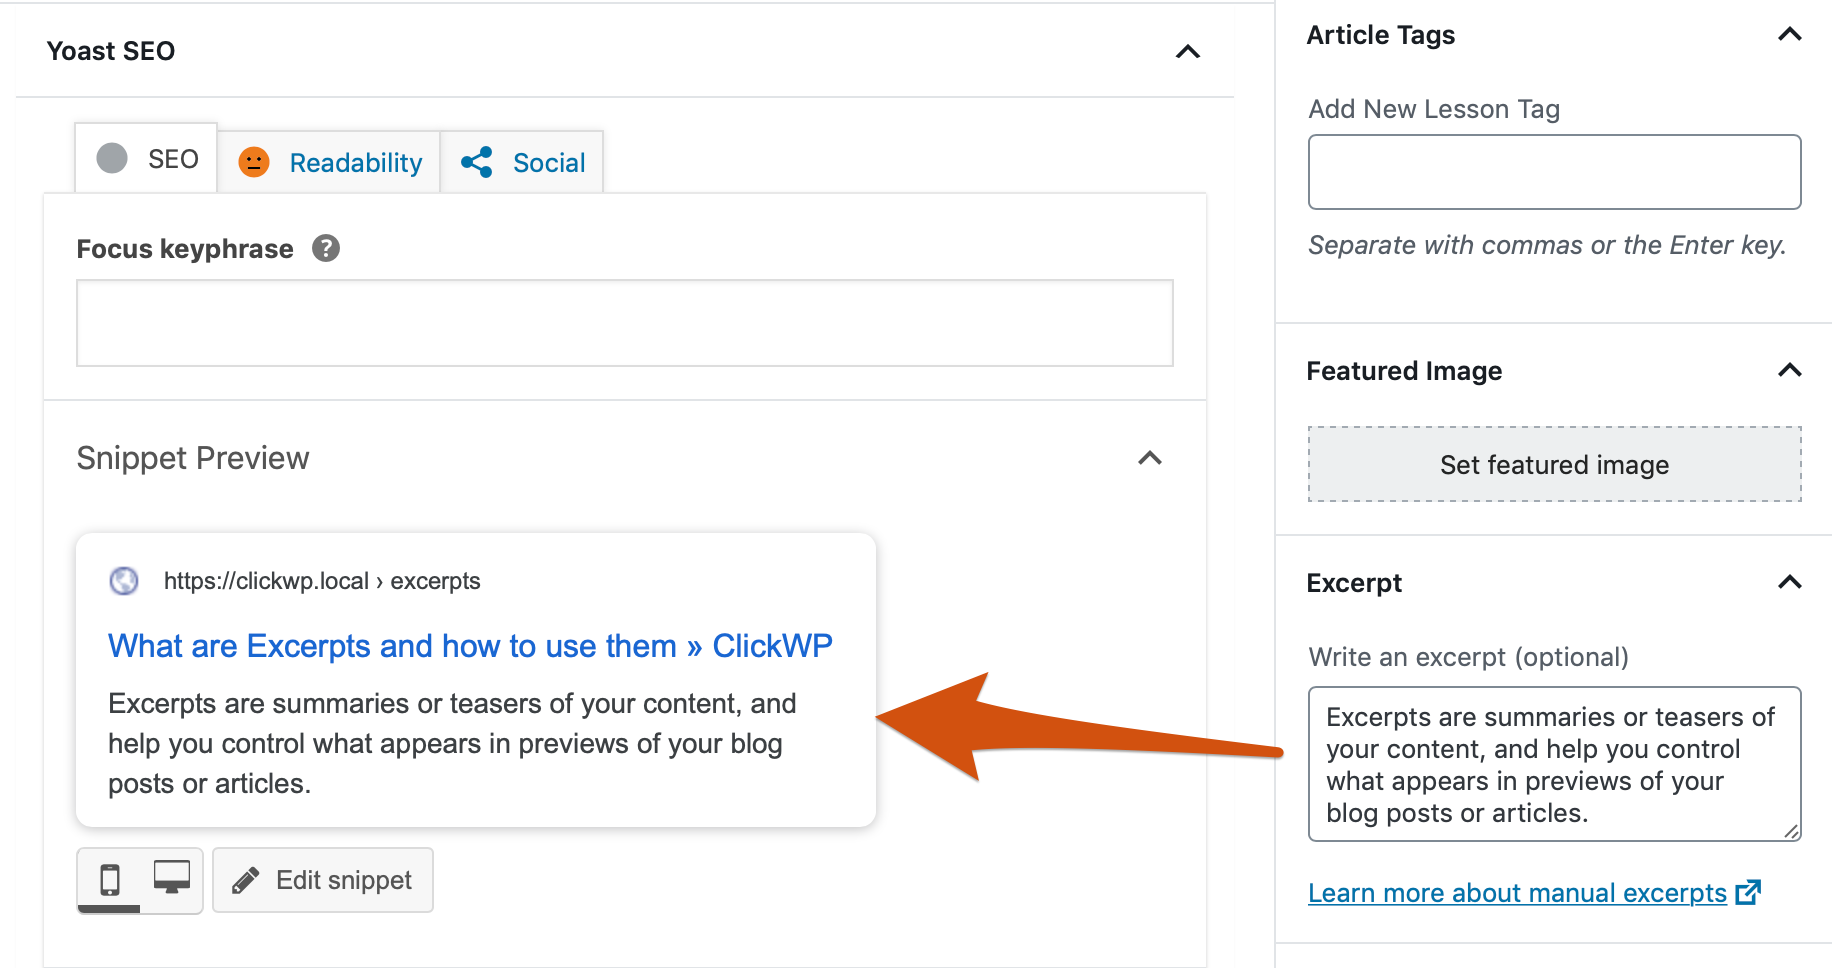This screenshot has width=1832, height=968.
Task: Collapse the Snippet Preview section
Action: 1149,459
